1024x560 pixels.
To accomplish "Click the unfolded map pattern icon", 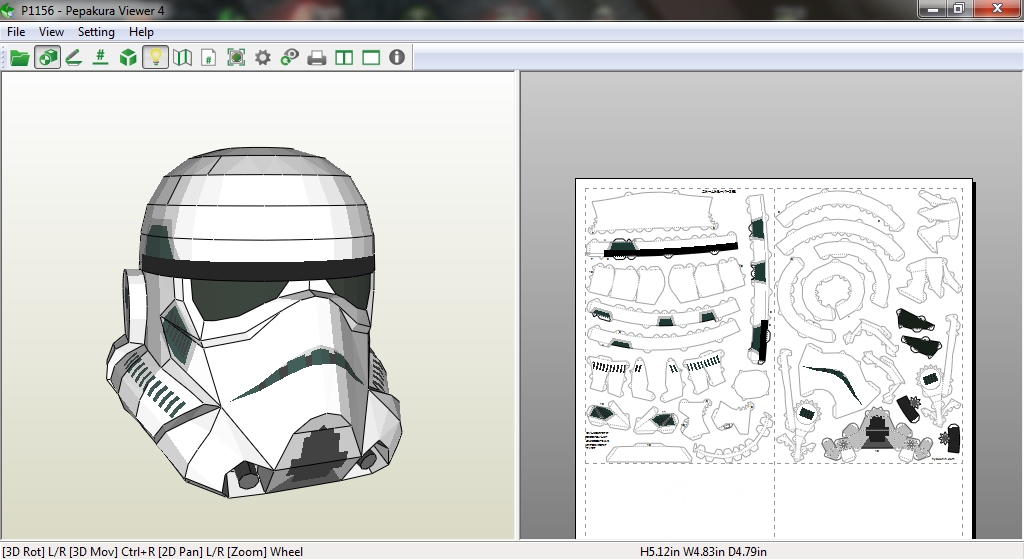I will 182,57.
